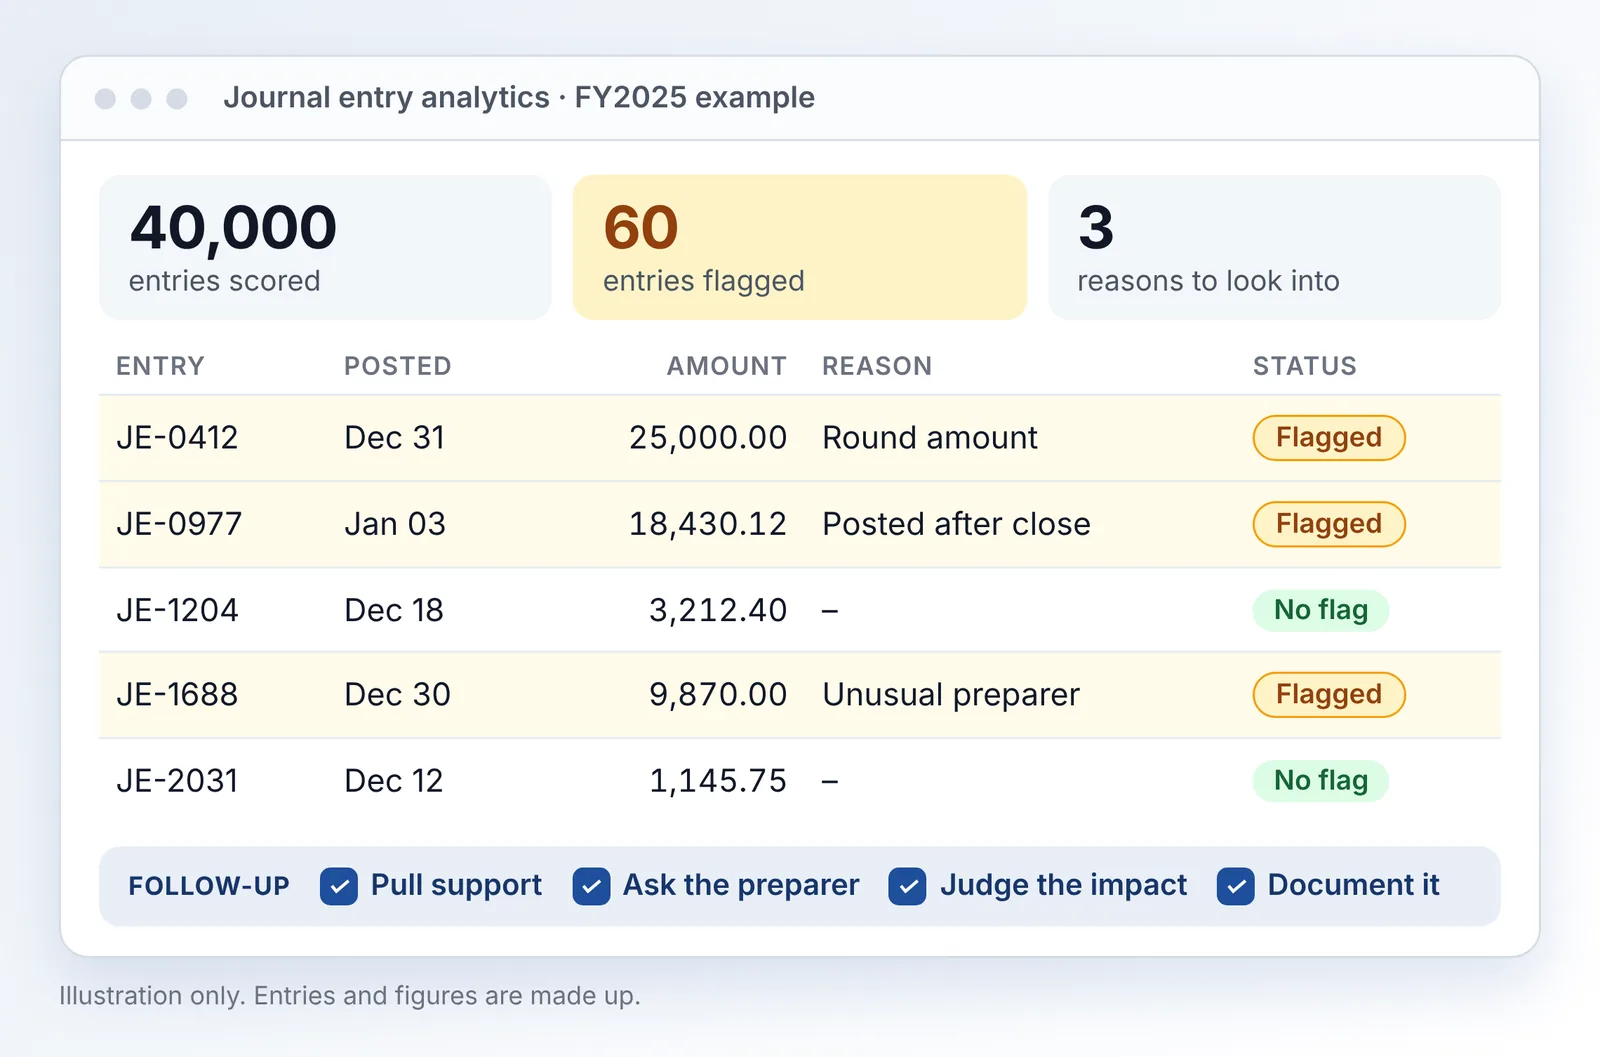The width and height of the screenshot is (1600, 1057).
Task: Click the Dec 18 posted date
Action: tap(394, 610)
